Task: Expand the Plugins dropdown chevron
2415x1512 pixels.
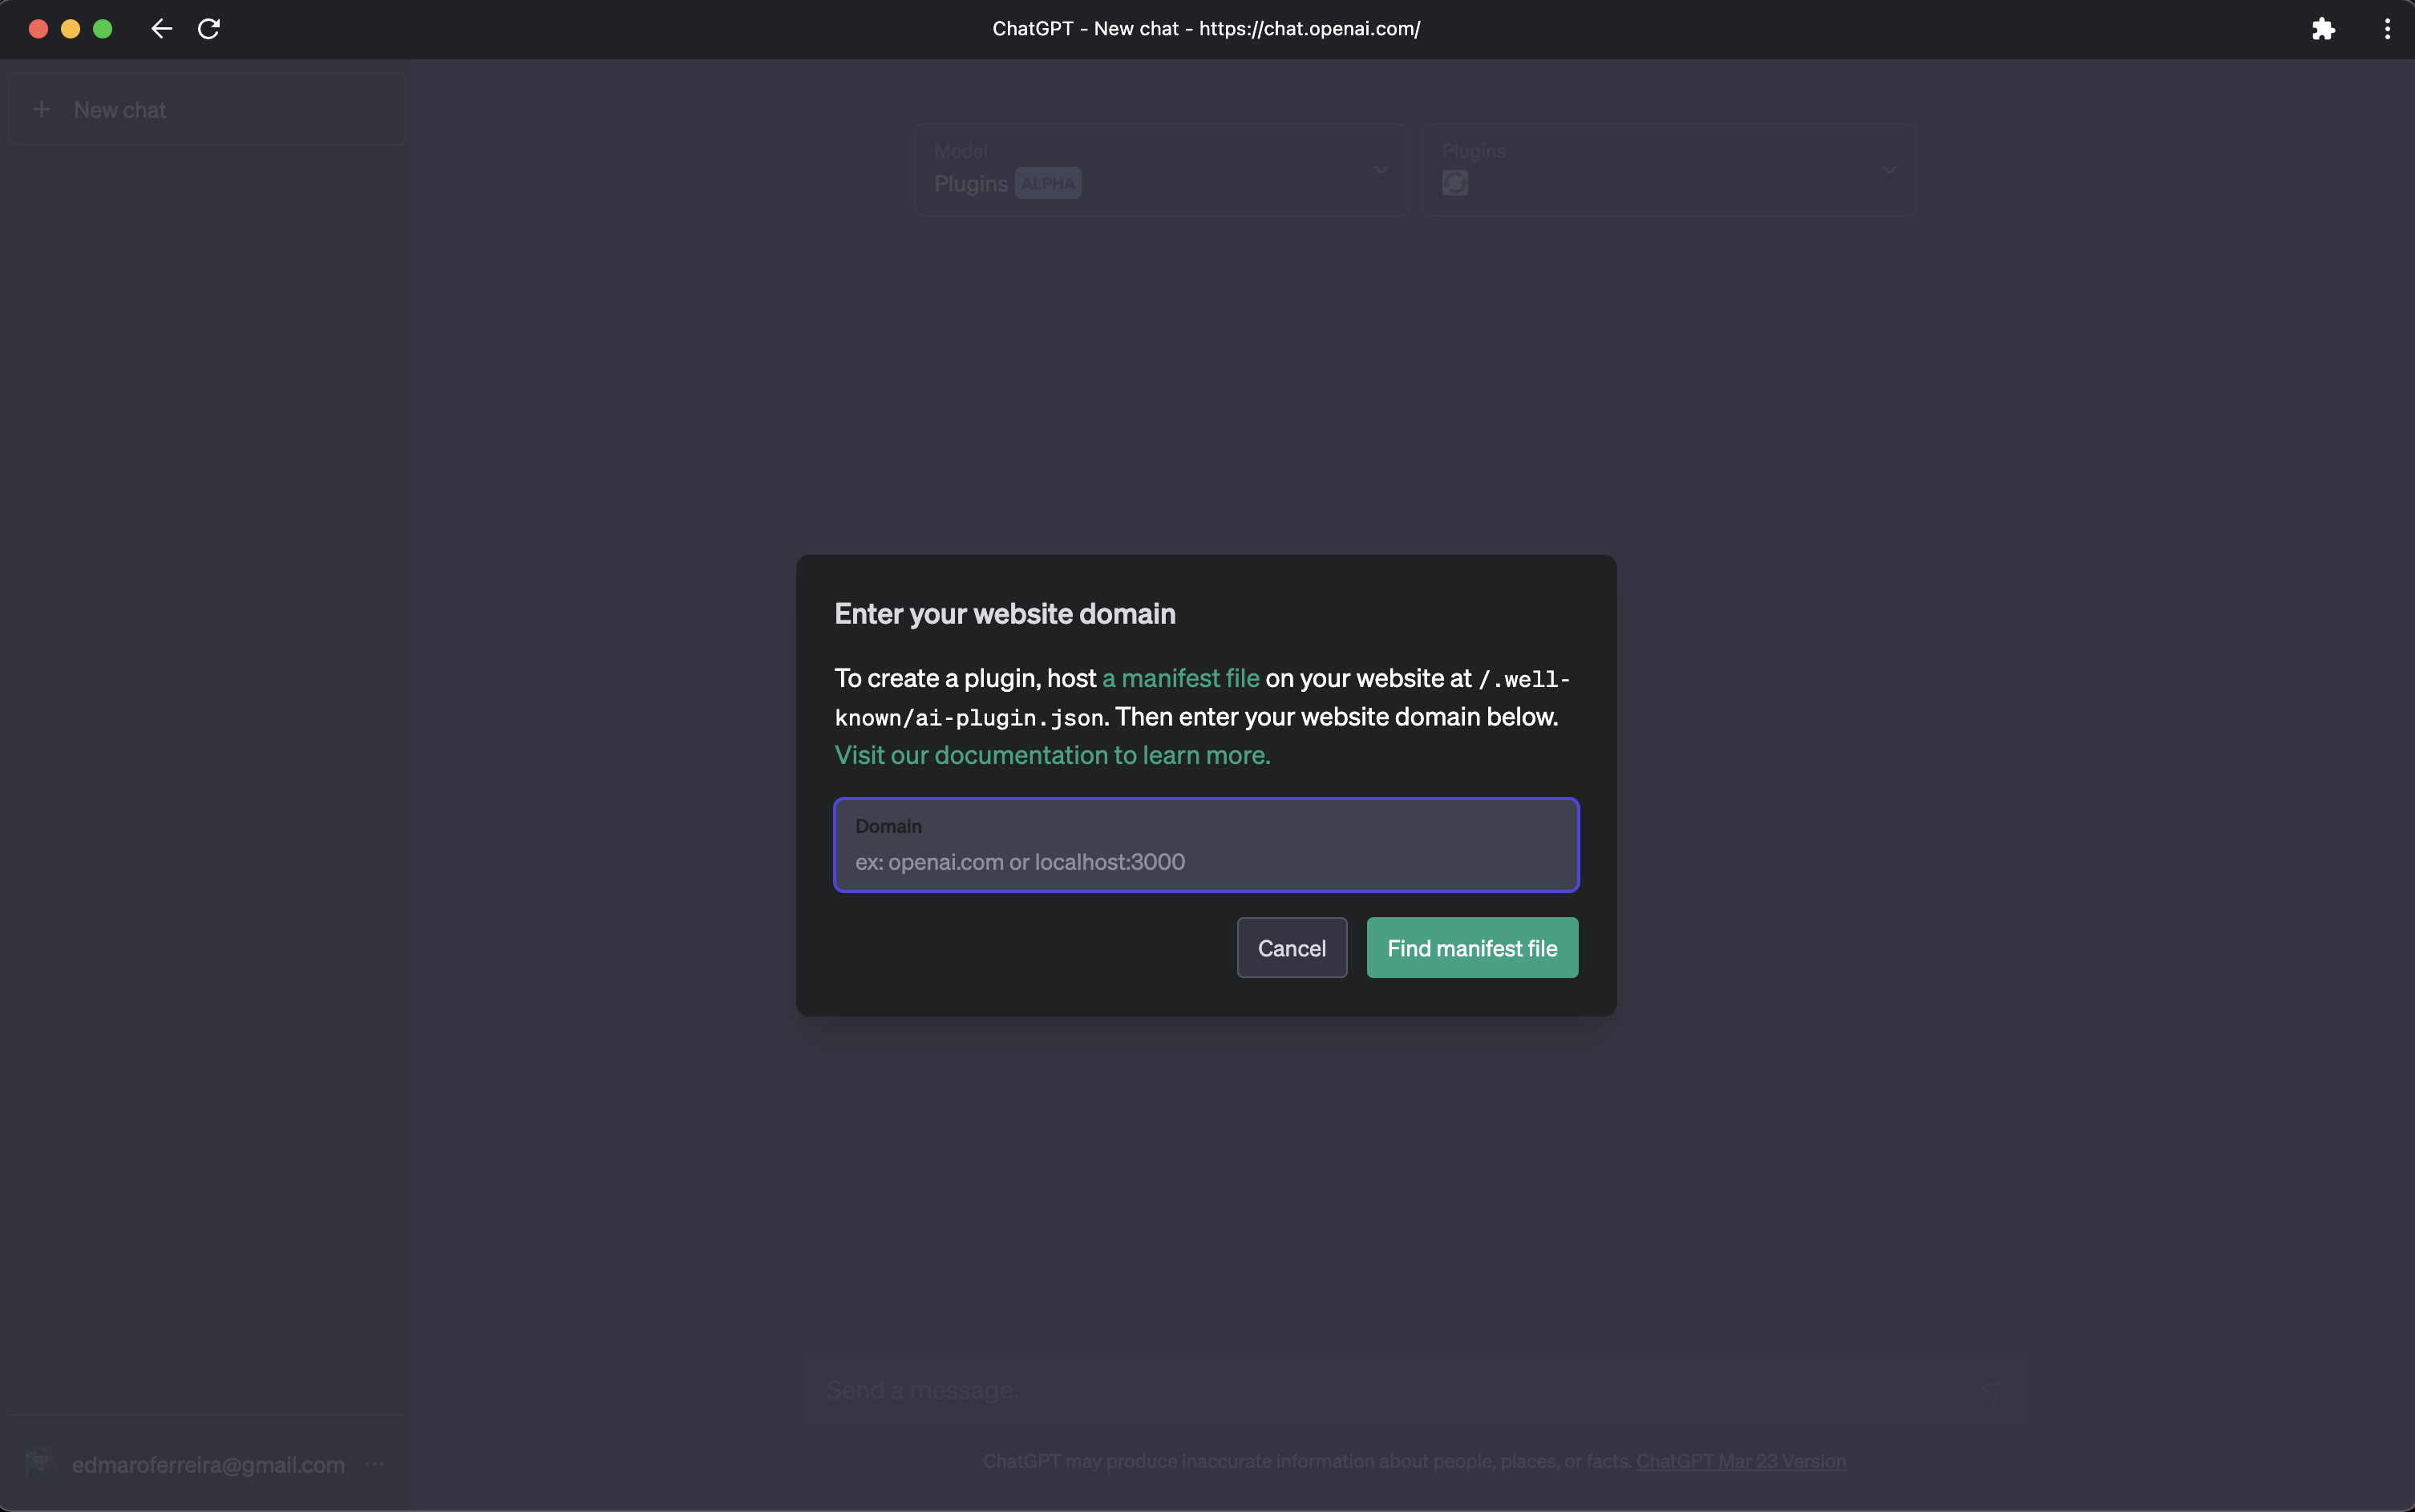Action: click(x=1888, y=170)
